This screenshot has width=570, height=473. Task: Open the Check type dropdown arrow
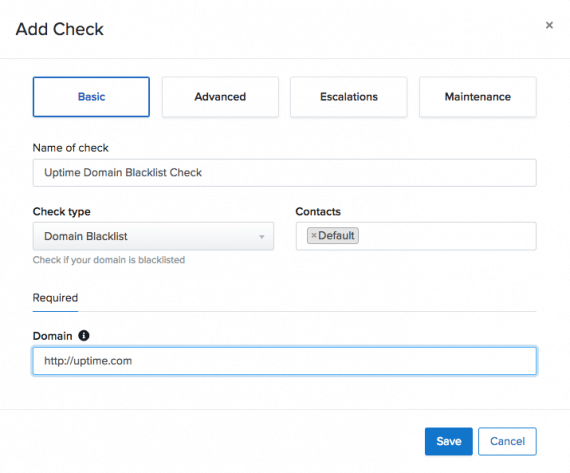(x=261, y=237)
